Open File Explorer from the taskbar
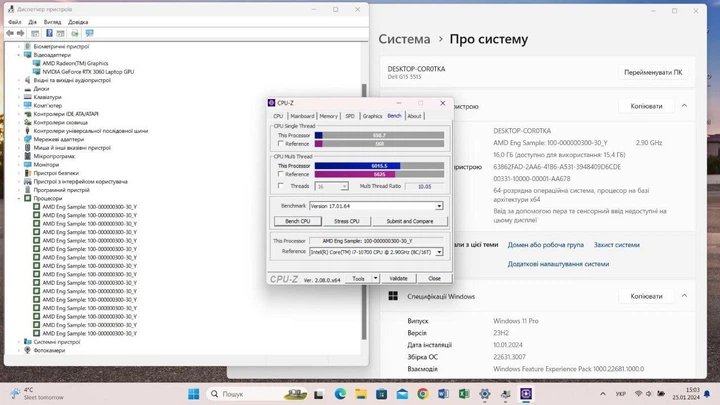The height and width of the screenshot is (405, 720). (x=361, y=394)
